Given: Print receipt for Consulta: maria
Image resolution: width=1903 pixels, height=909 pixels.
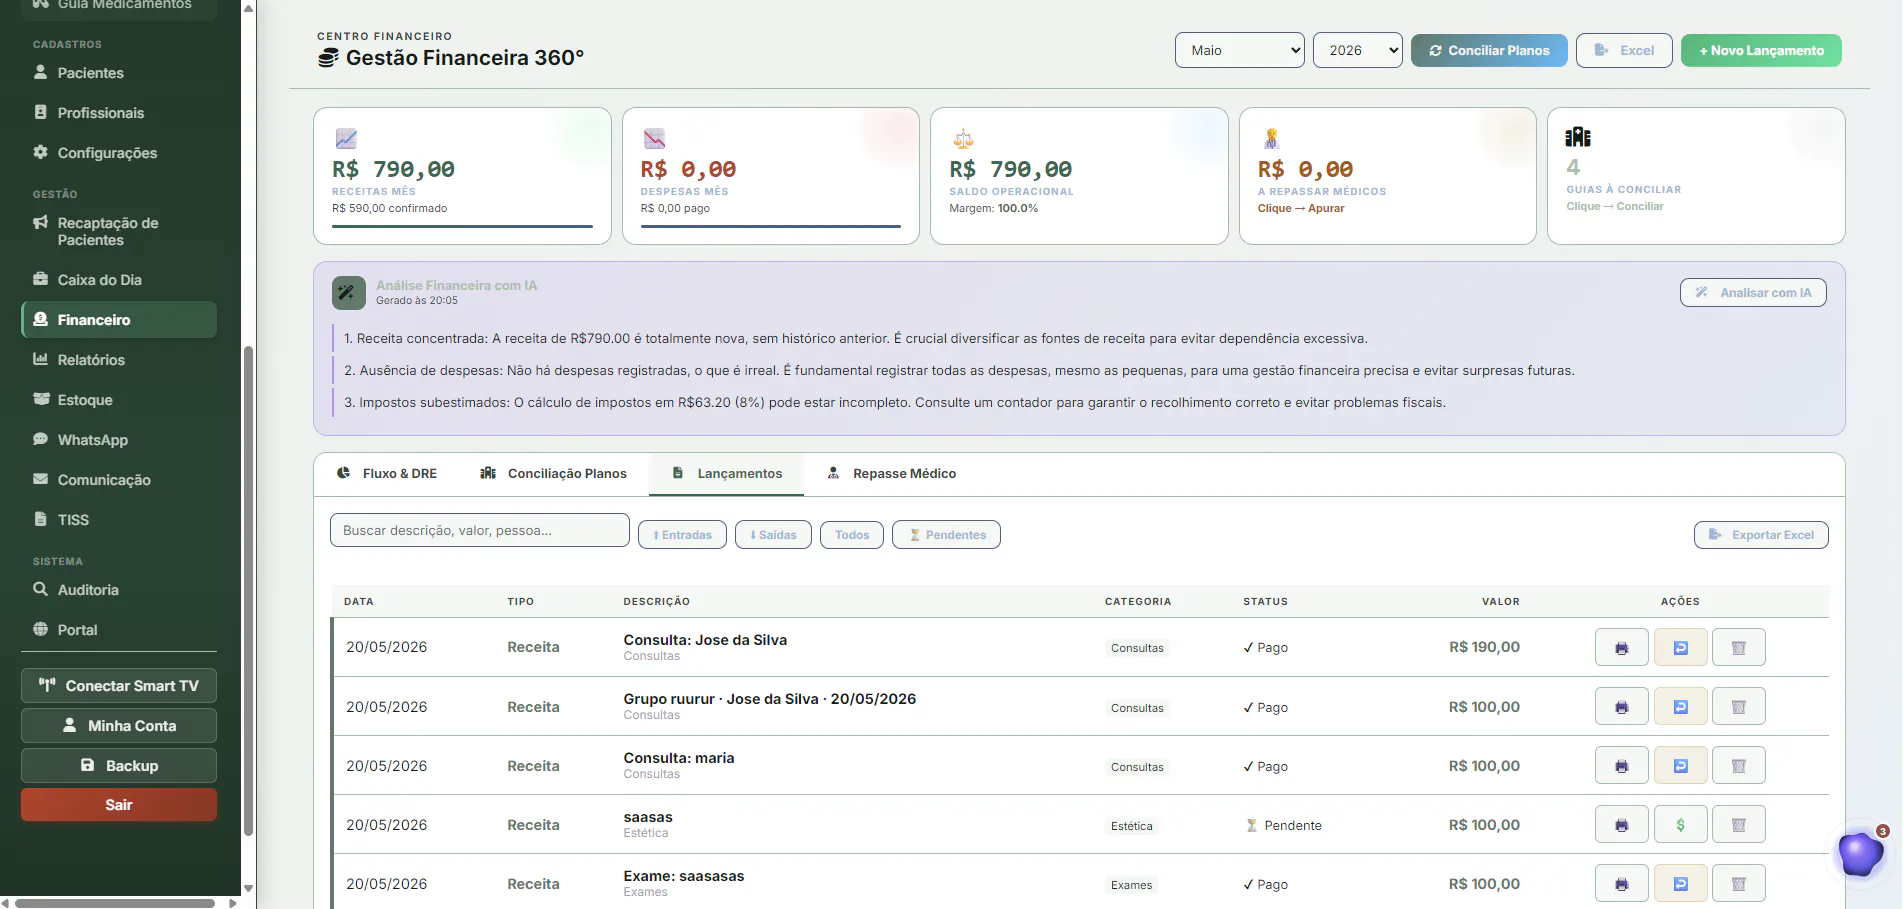Looking at the screenshot, I should pyautogui.click(x=1621, y=765).
